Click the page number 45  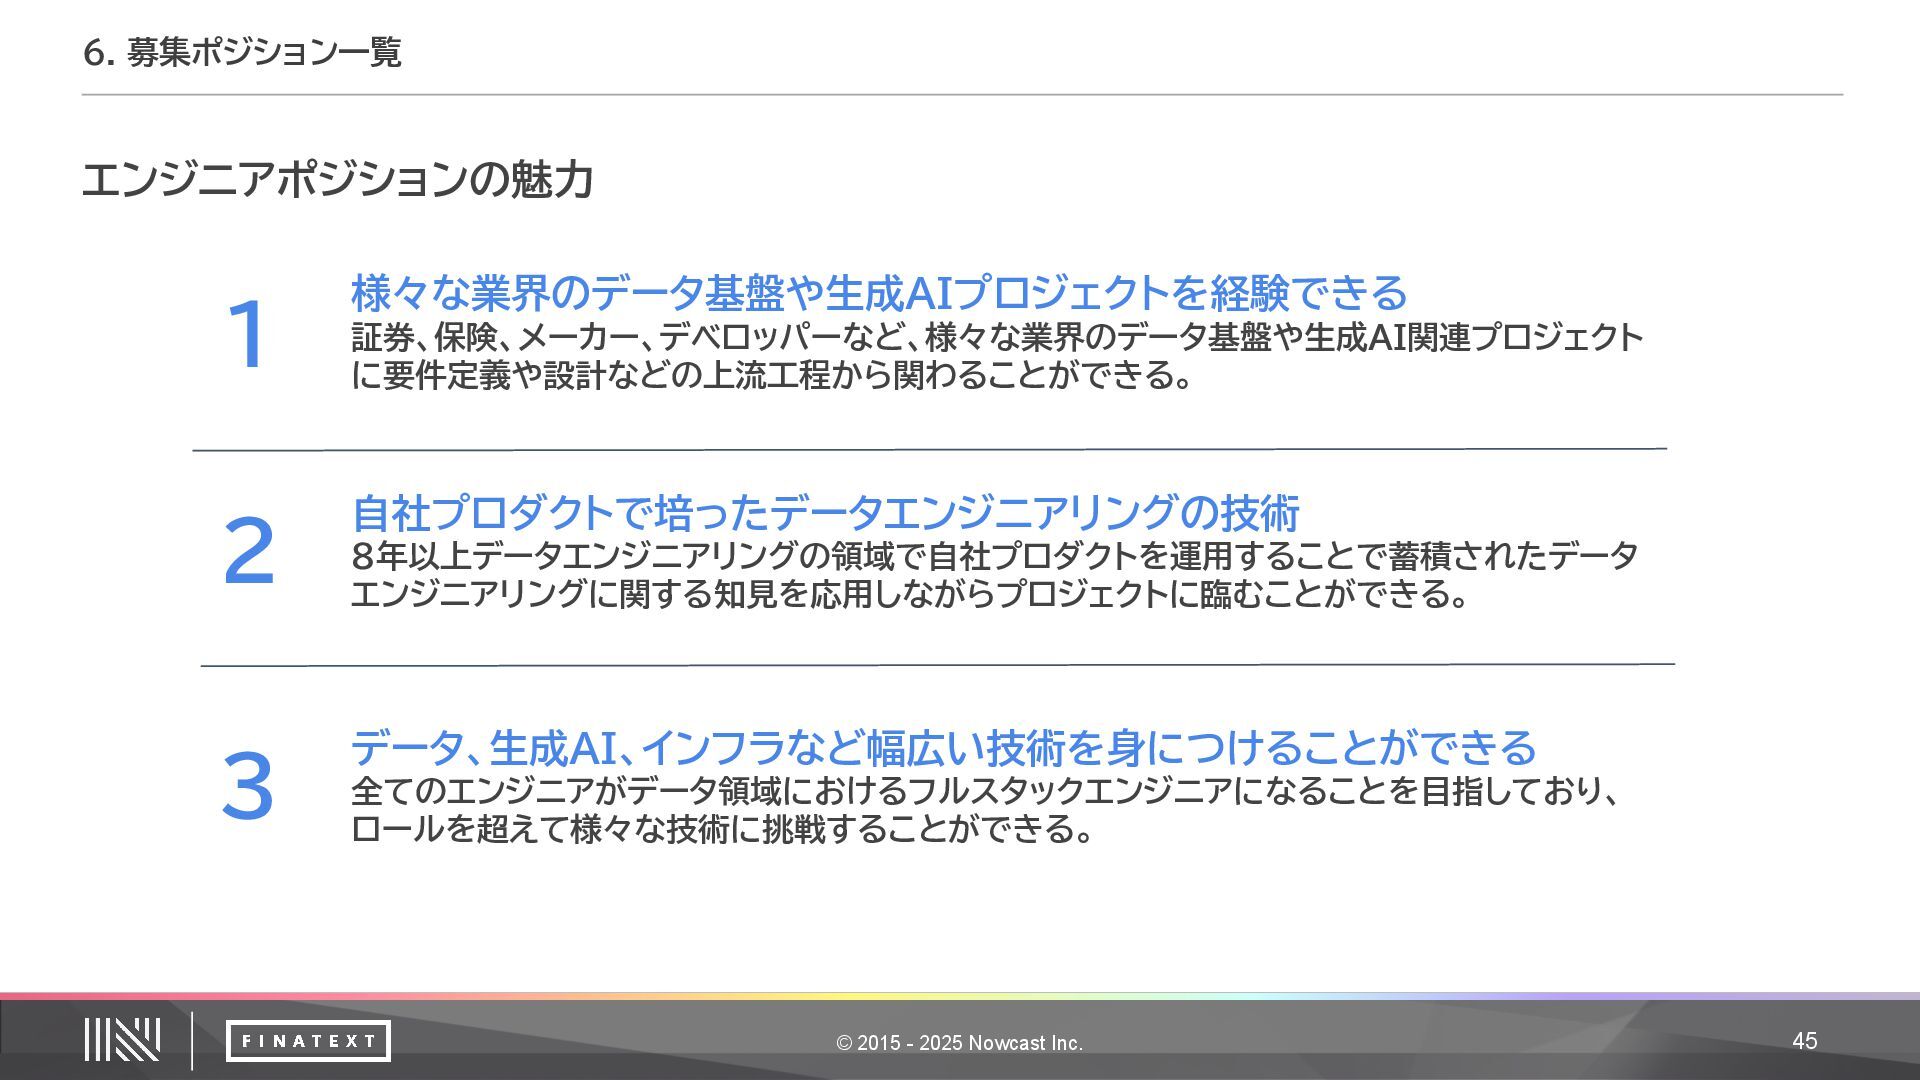click(x=1804, y=1041)
